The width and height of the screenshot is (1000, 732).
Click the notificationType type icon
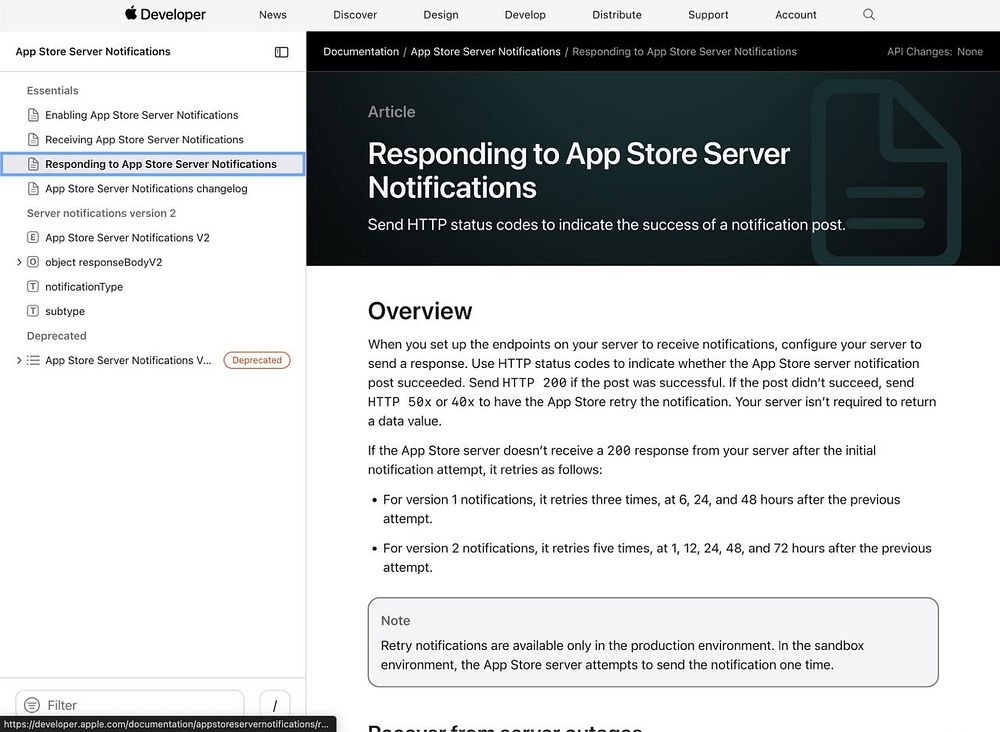33,287
